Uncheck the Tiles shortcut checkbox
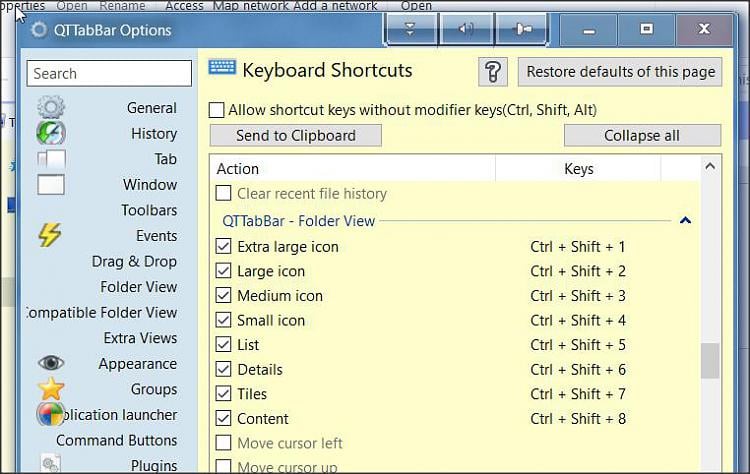The width and height of the screenshot is (750, 474). coord(223,394)
